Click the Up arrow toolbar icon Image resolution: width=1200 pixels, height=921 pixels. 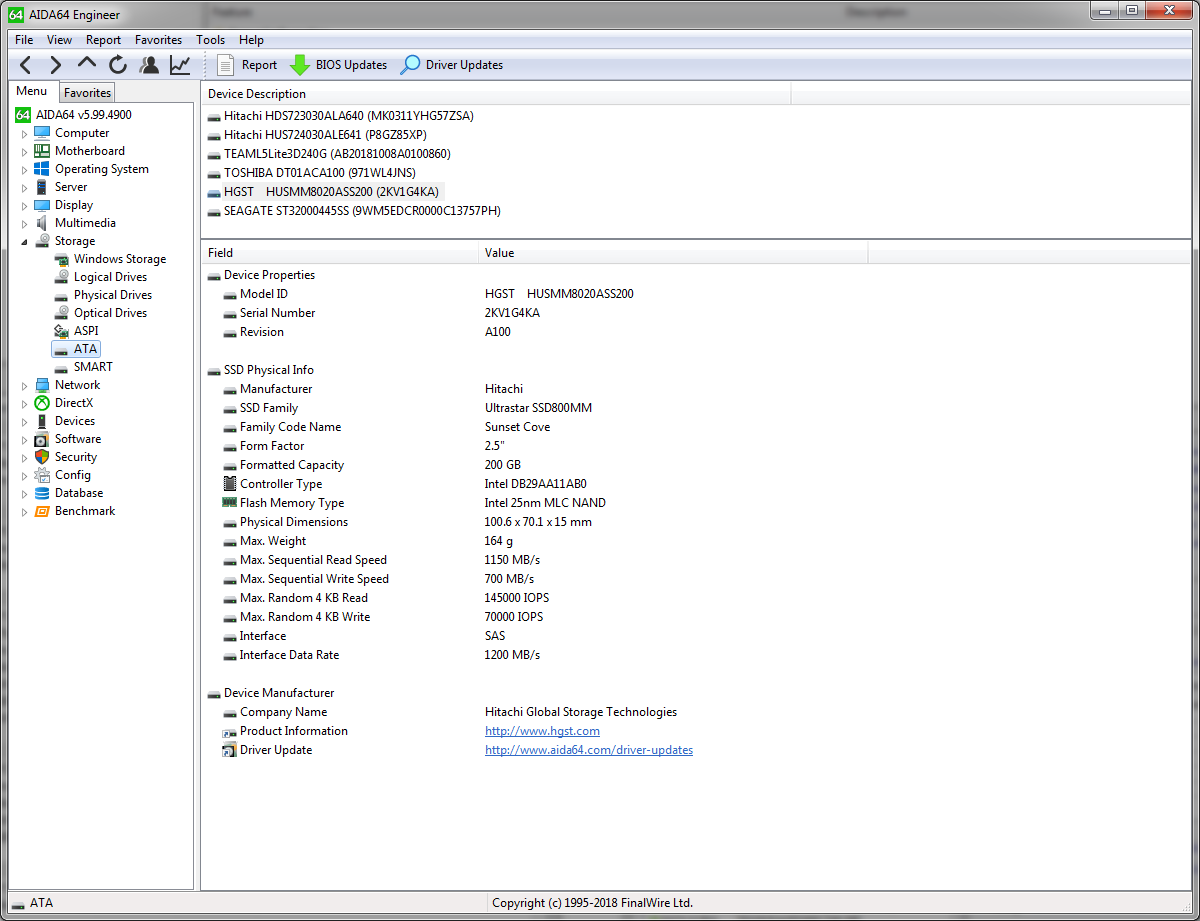click(x=87, y=63)
